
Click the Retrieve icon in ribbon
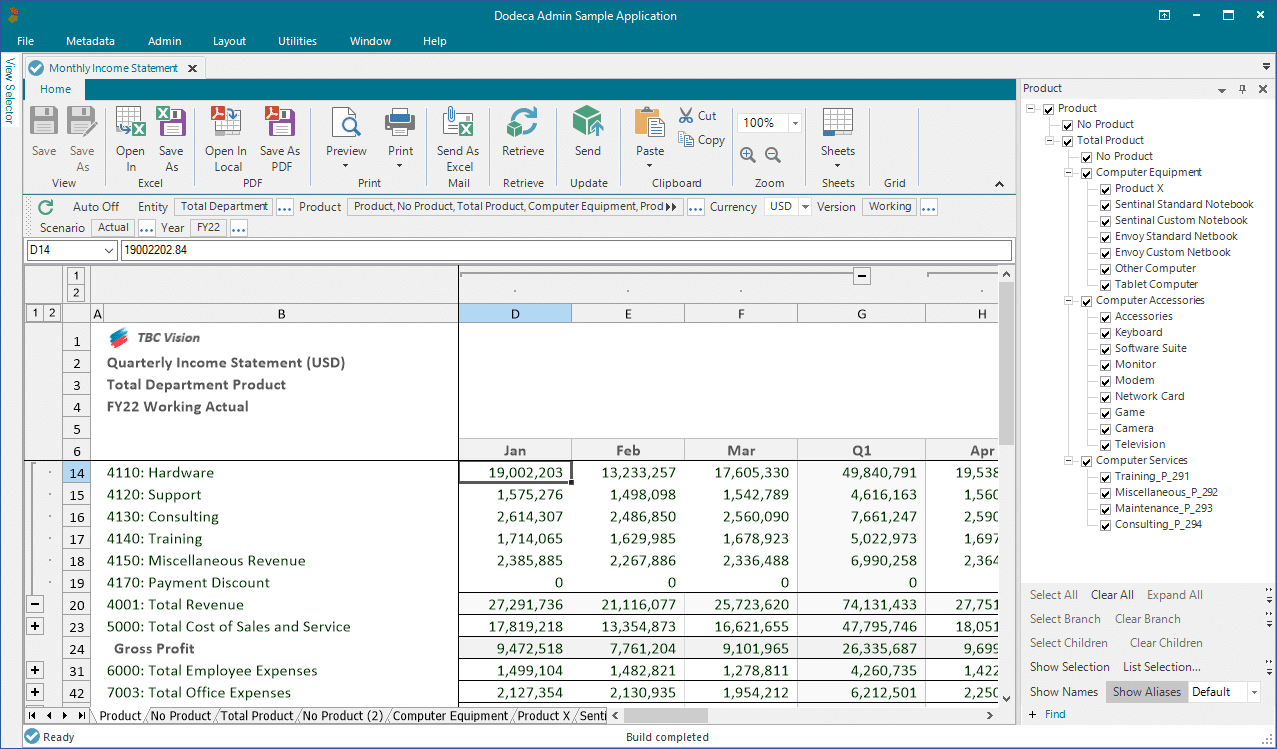pyautogui.click(x=523, y=124)
